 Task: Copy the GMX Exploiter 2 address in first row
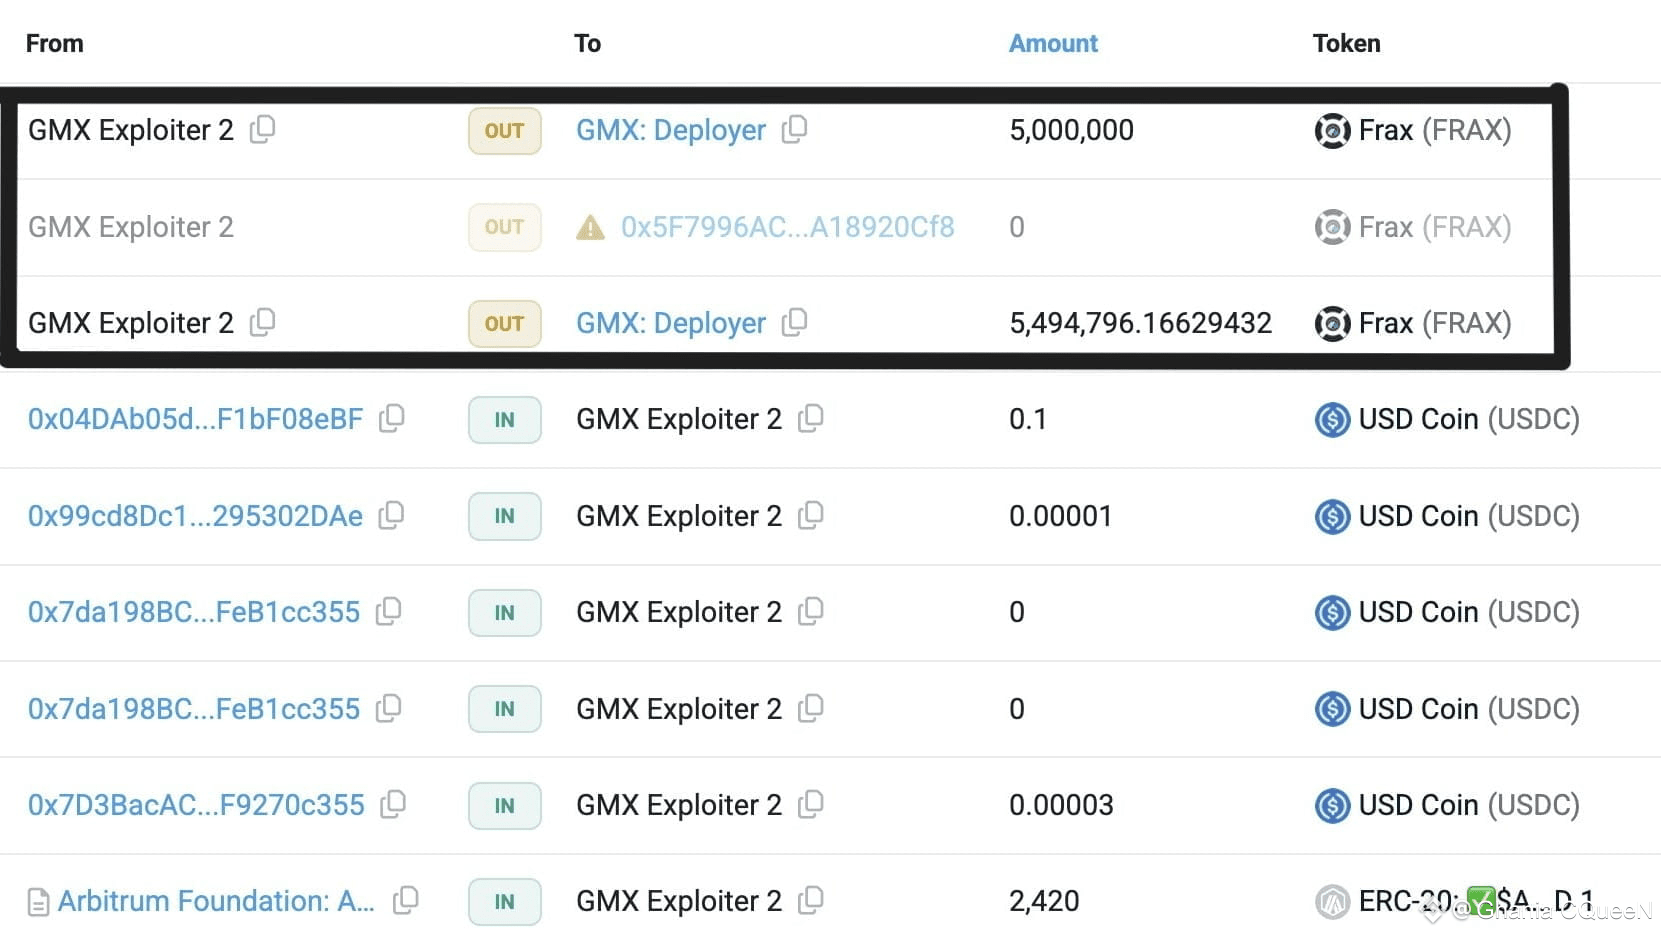(x=263, y=130)
